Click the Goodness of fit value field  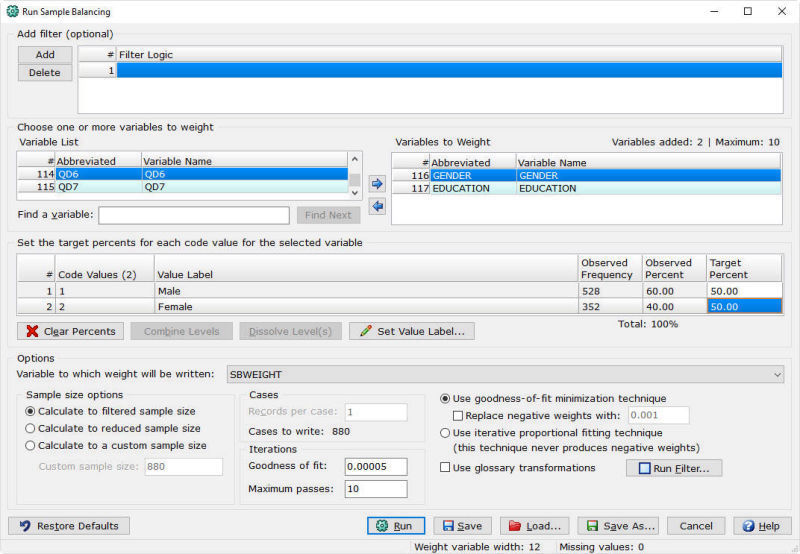(x=376, y=466)
